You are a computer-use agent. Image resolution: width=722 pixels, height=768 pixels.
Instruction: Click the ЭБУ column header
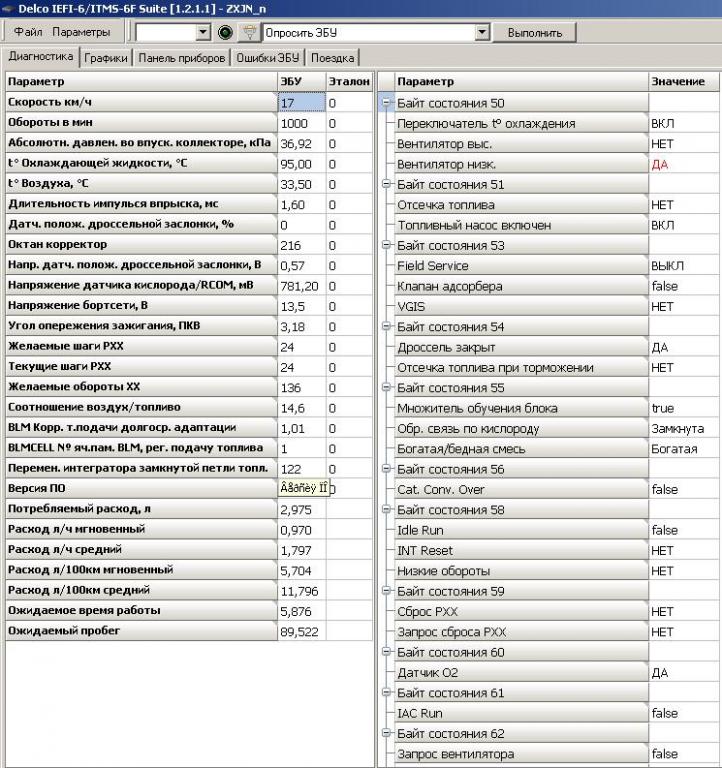coord(301,81)
